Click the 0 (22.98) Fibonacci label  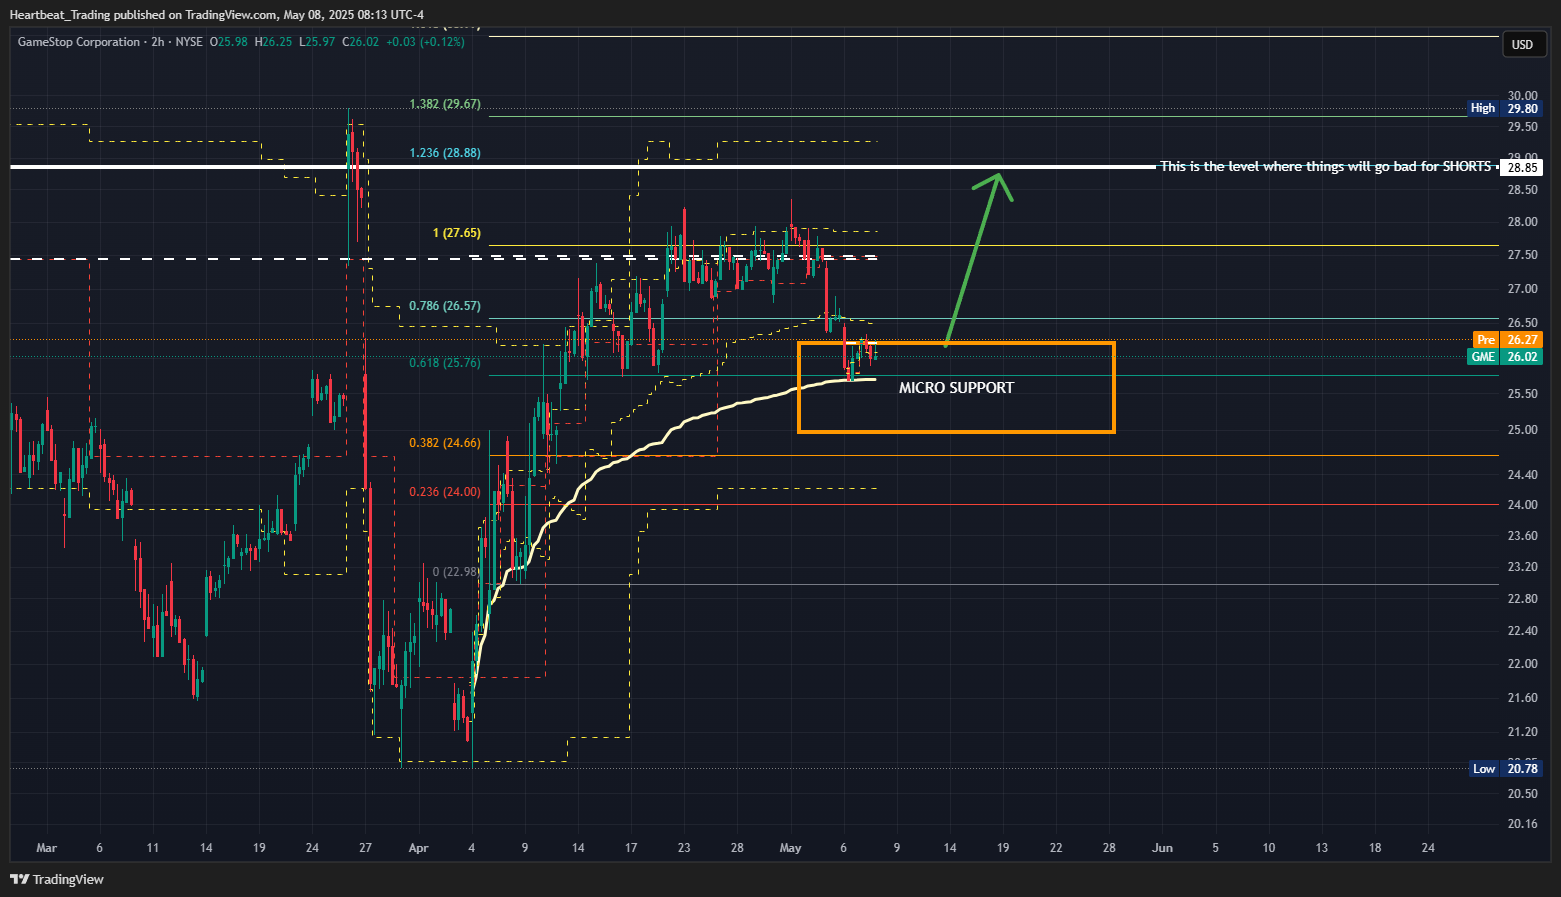(x=456, y=572)
